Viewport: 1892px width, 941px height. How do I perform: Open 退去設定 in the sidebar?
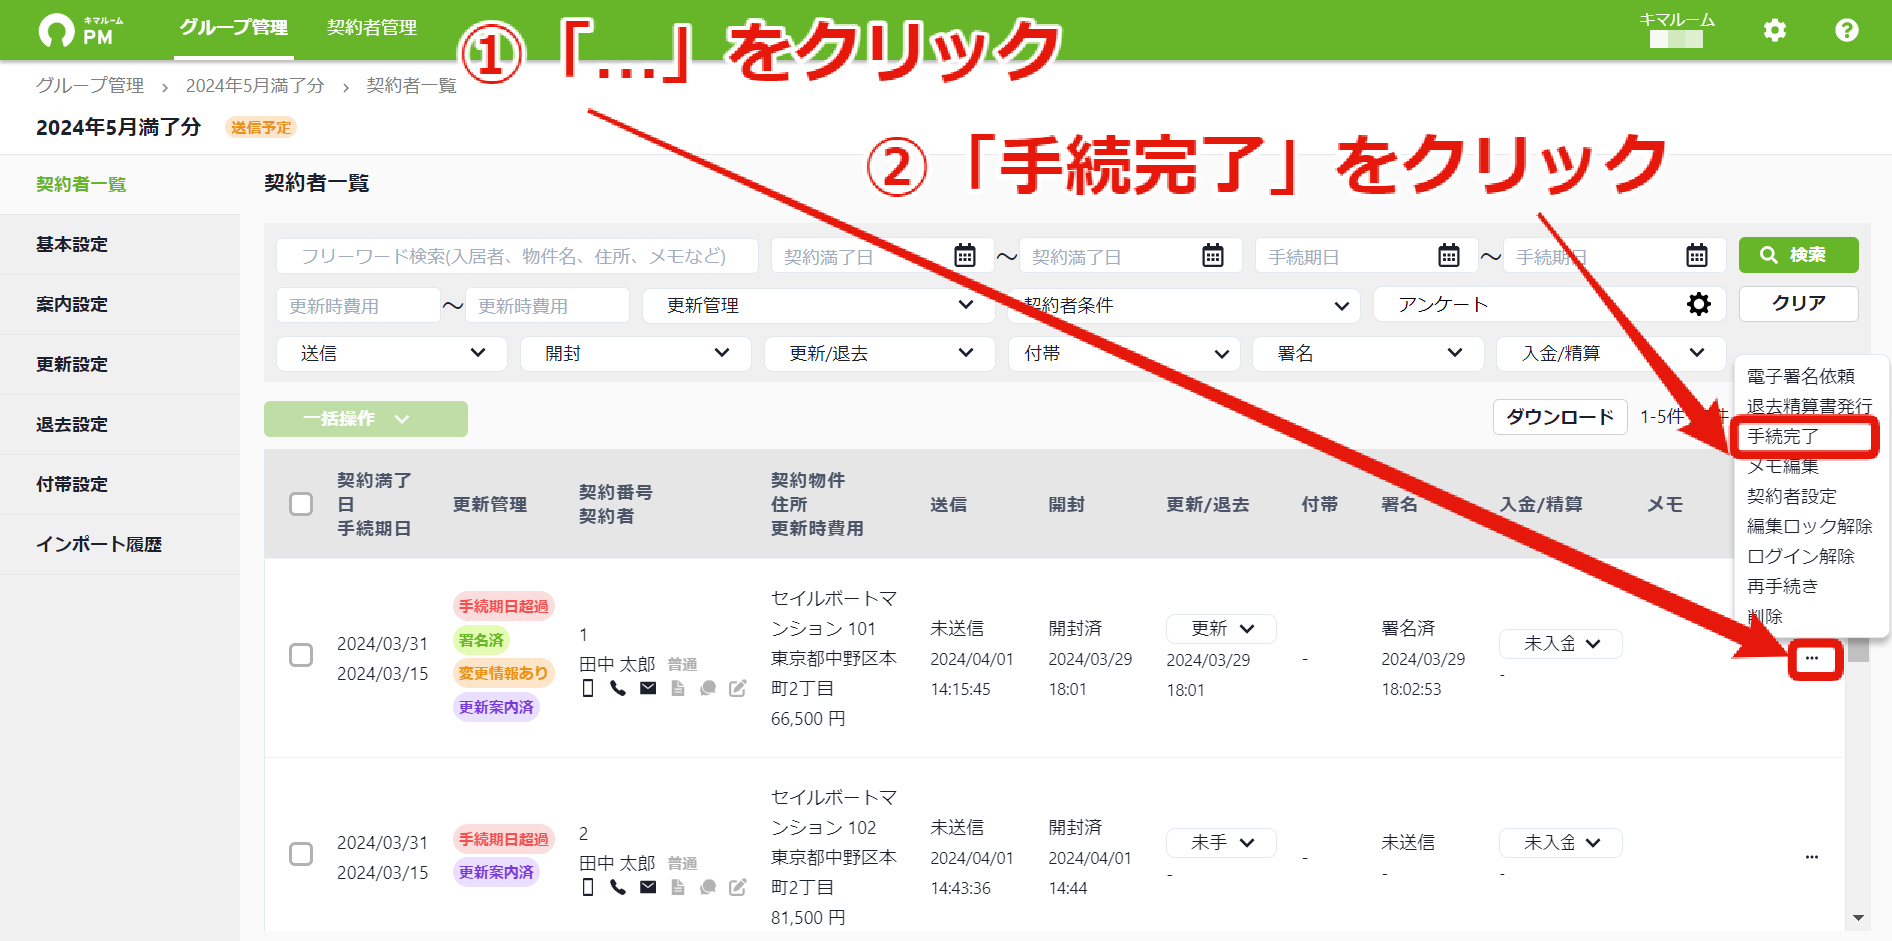click(x=120, y=424)
